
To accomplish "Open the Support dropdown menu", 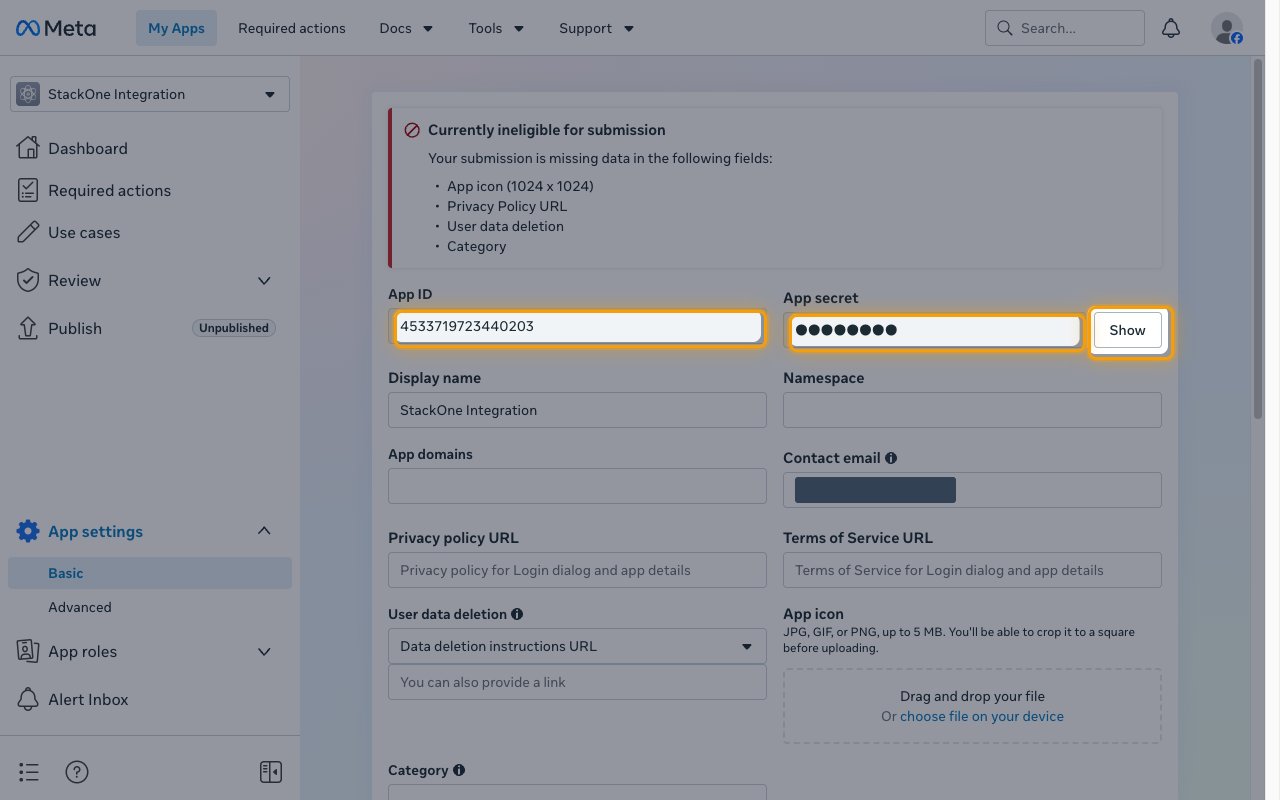I will pos(596,28).
